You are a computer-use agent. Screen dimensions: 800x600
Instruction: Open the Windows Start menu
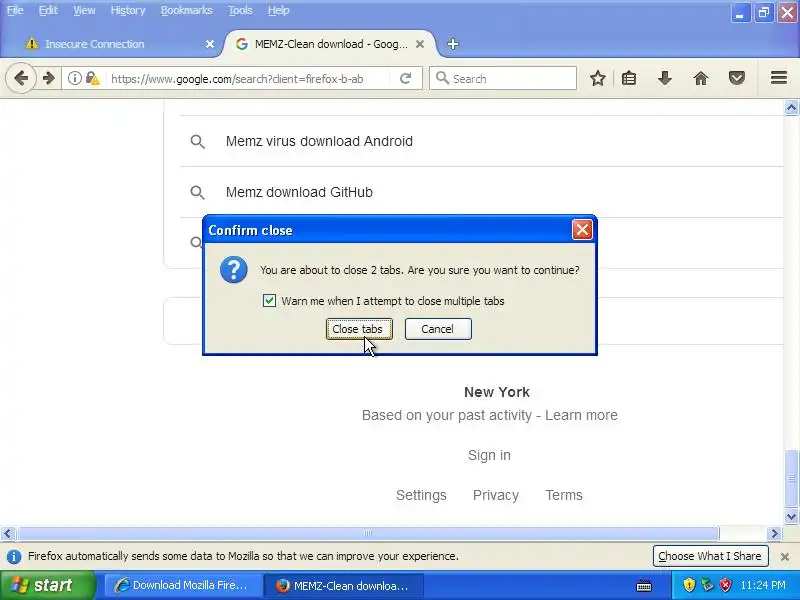(x=47, y=585)
